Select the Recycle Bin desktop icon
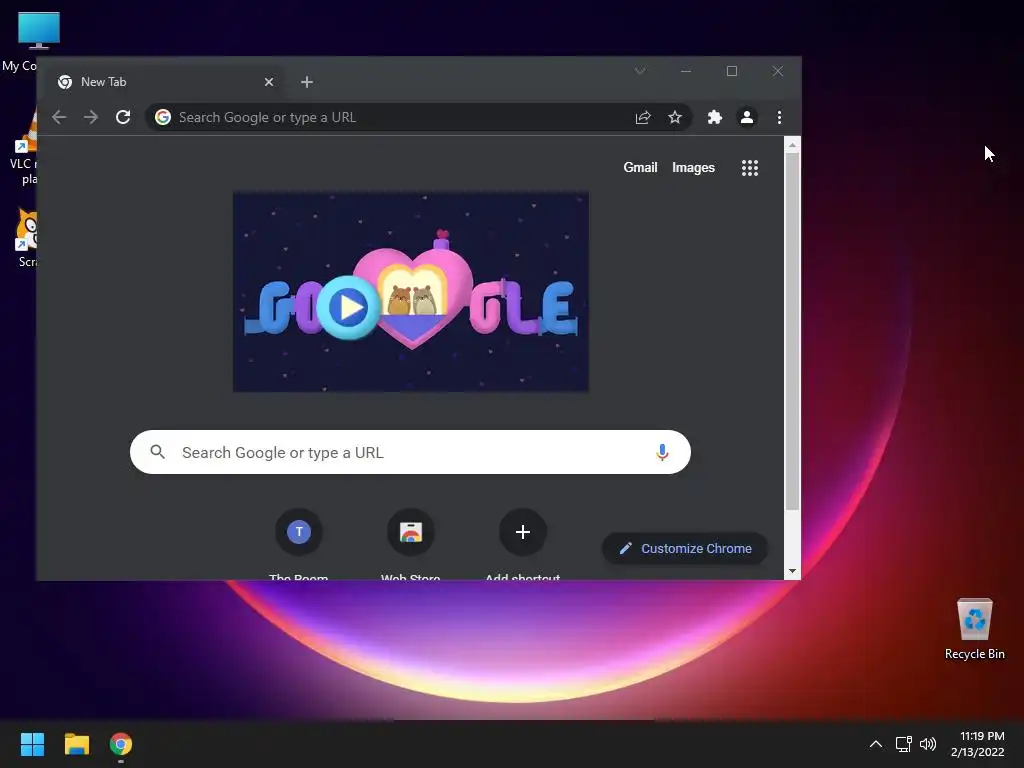The image size is (1024, 768). (x=974, y=628)
